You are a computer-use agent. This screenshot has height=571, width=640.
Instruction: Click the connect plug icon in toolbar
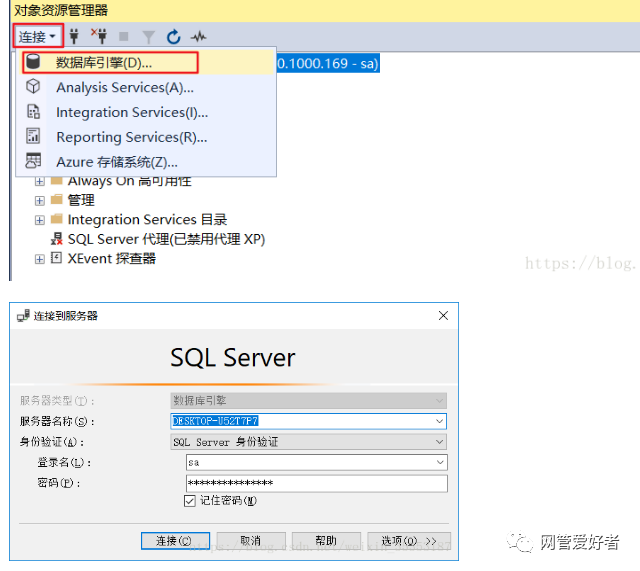point(74,36)
